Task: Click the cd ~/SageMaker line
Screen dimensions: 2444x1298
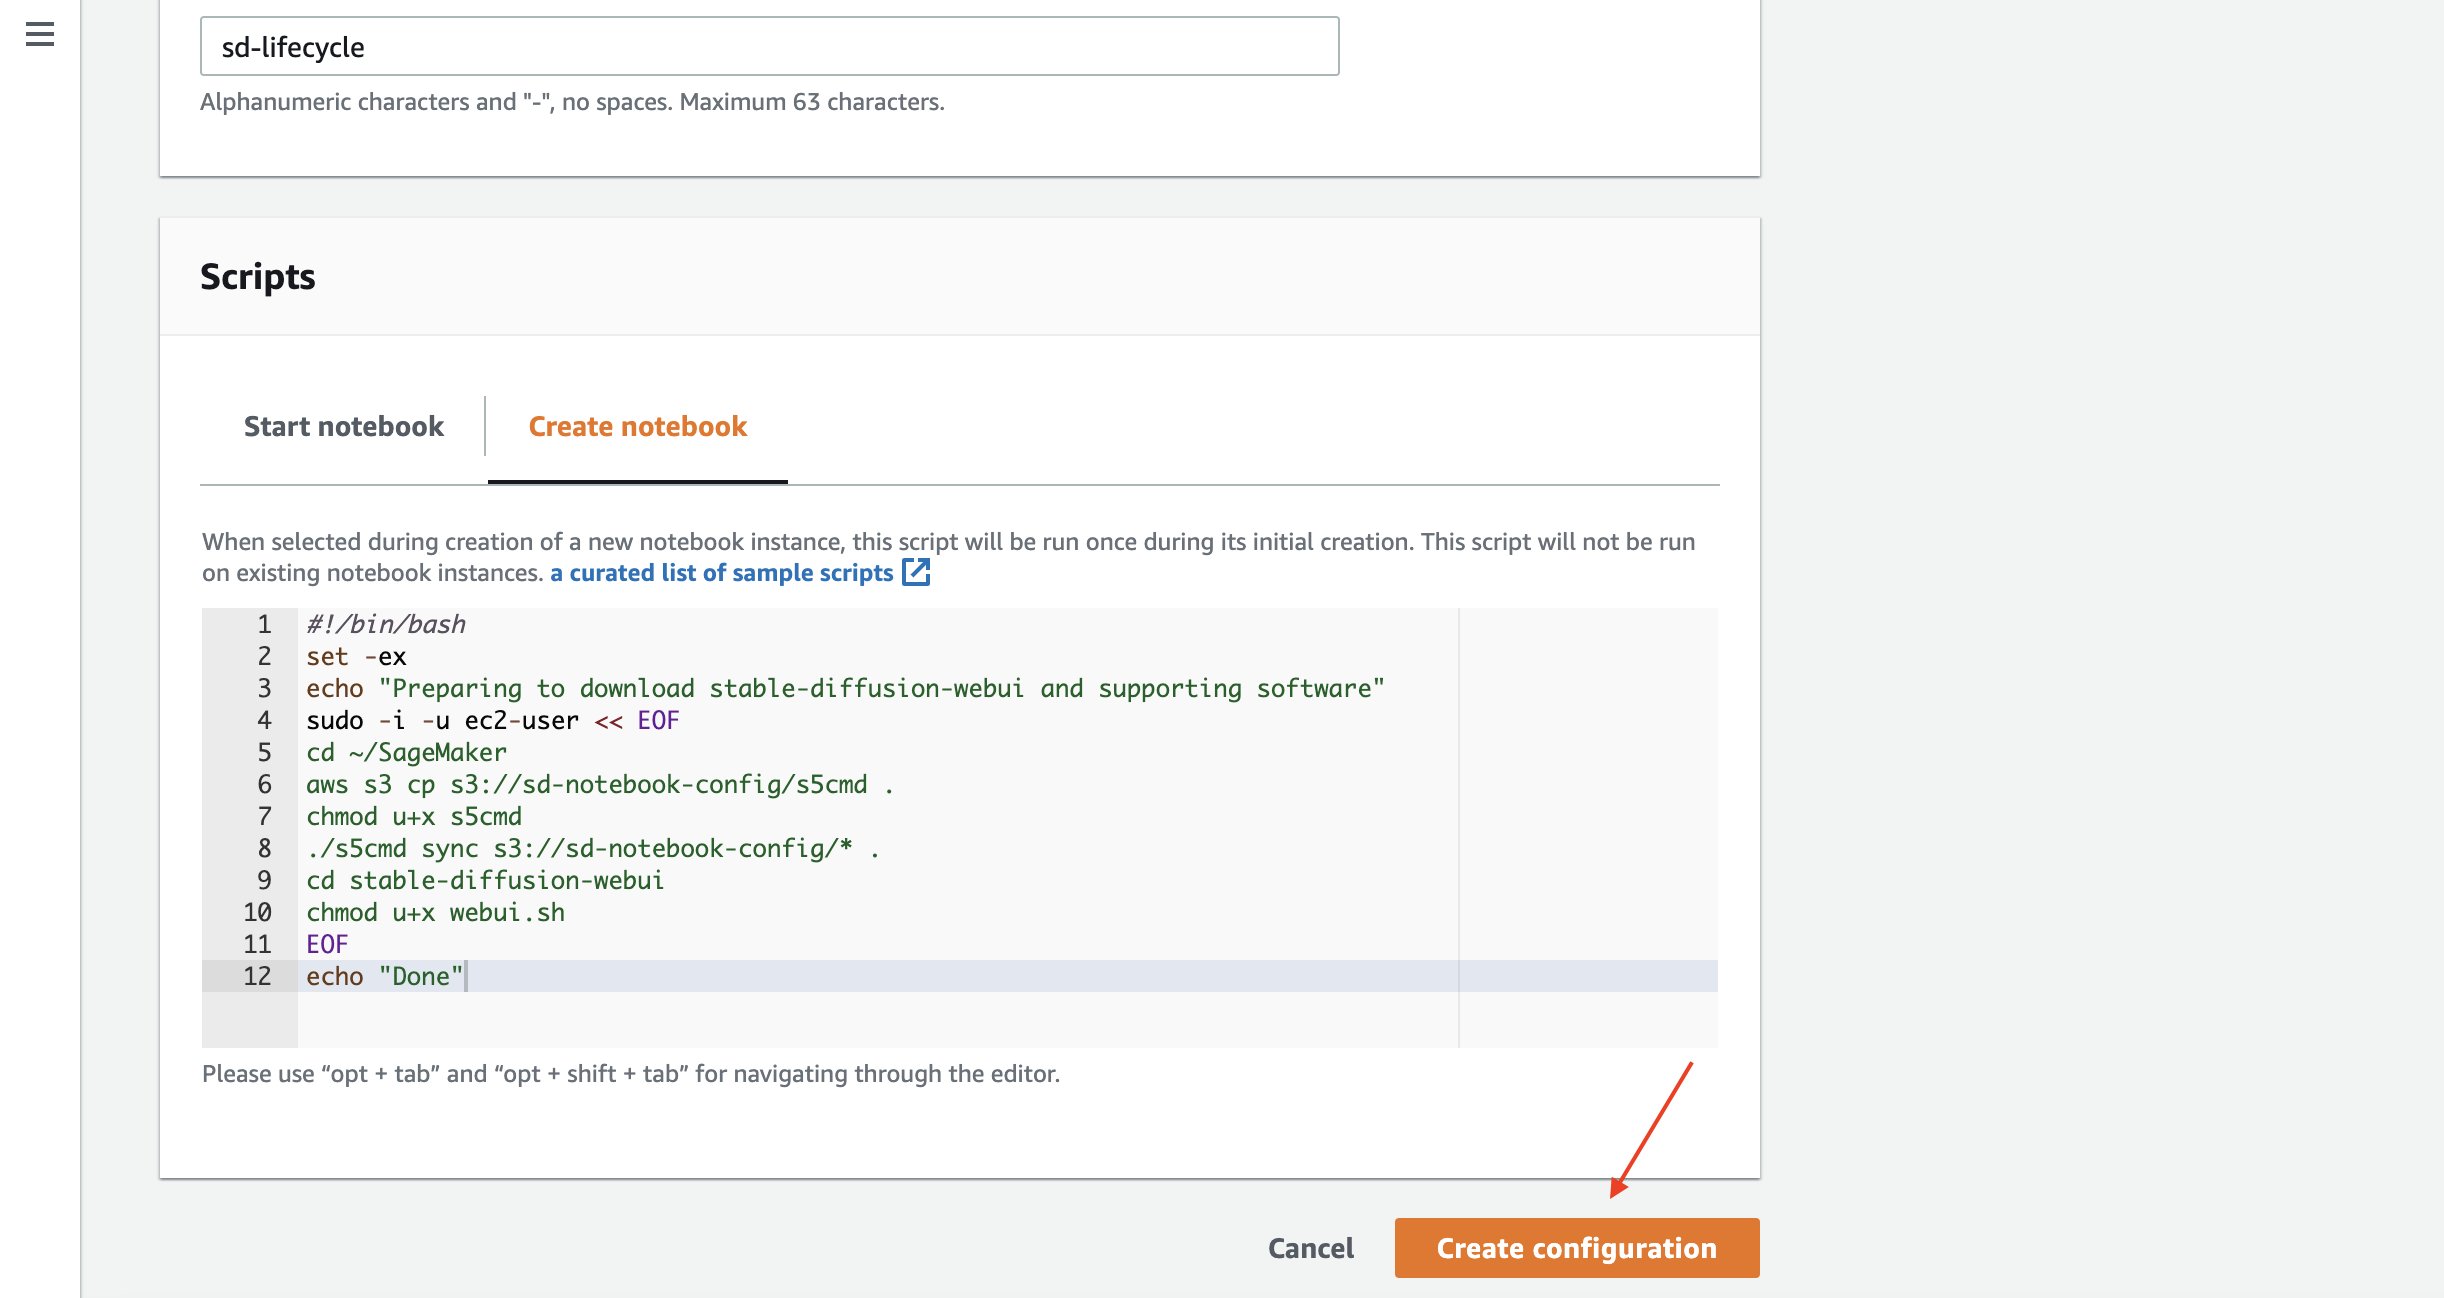Action: click(406, 751)
